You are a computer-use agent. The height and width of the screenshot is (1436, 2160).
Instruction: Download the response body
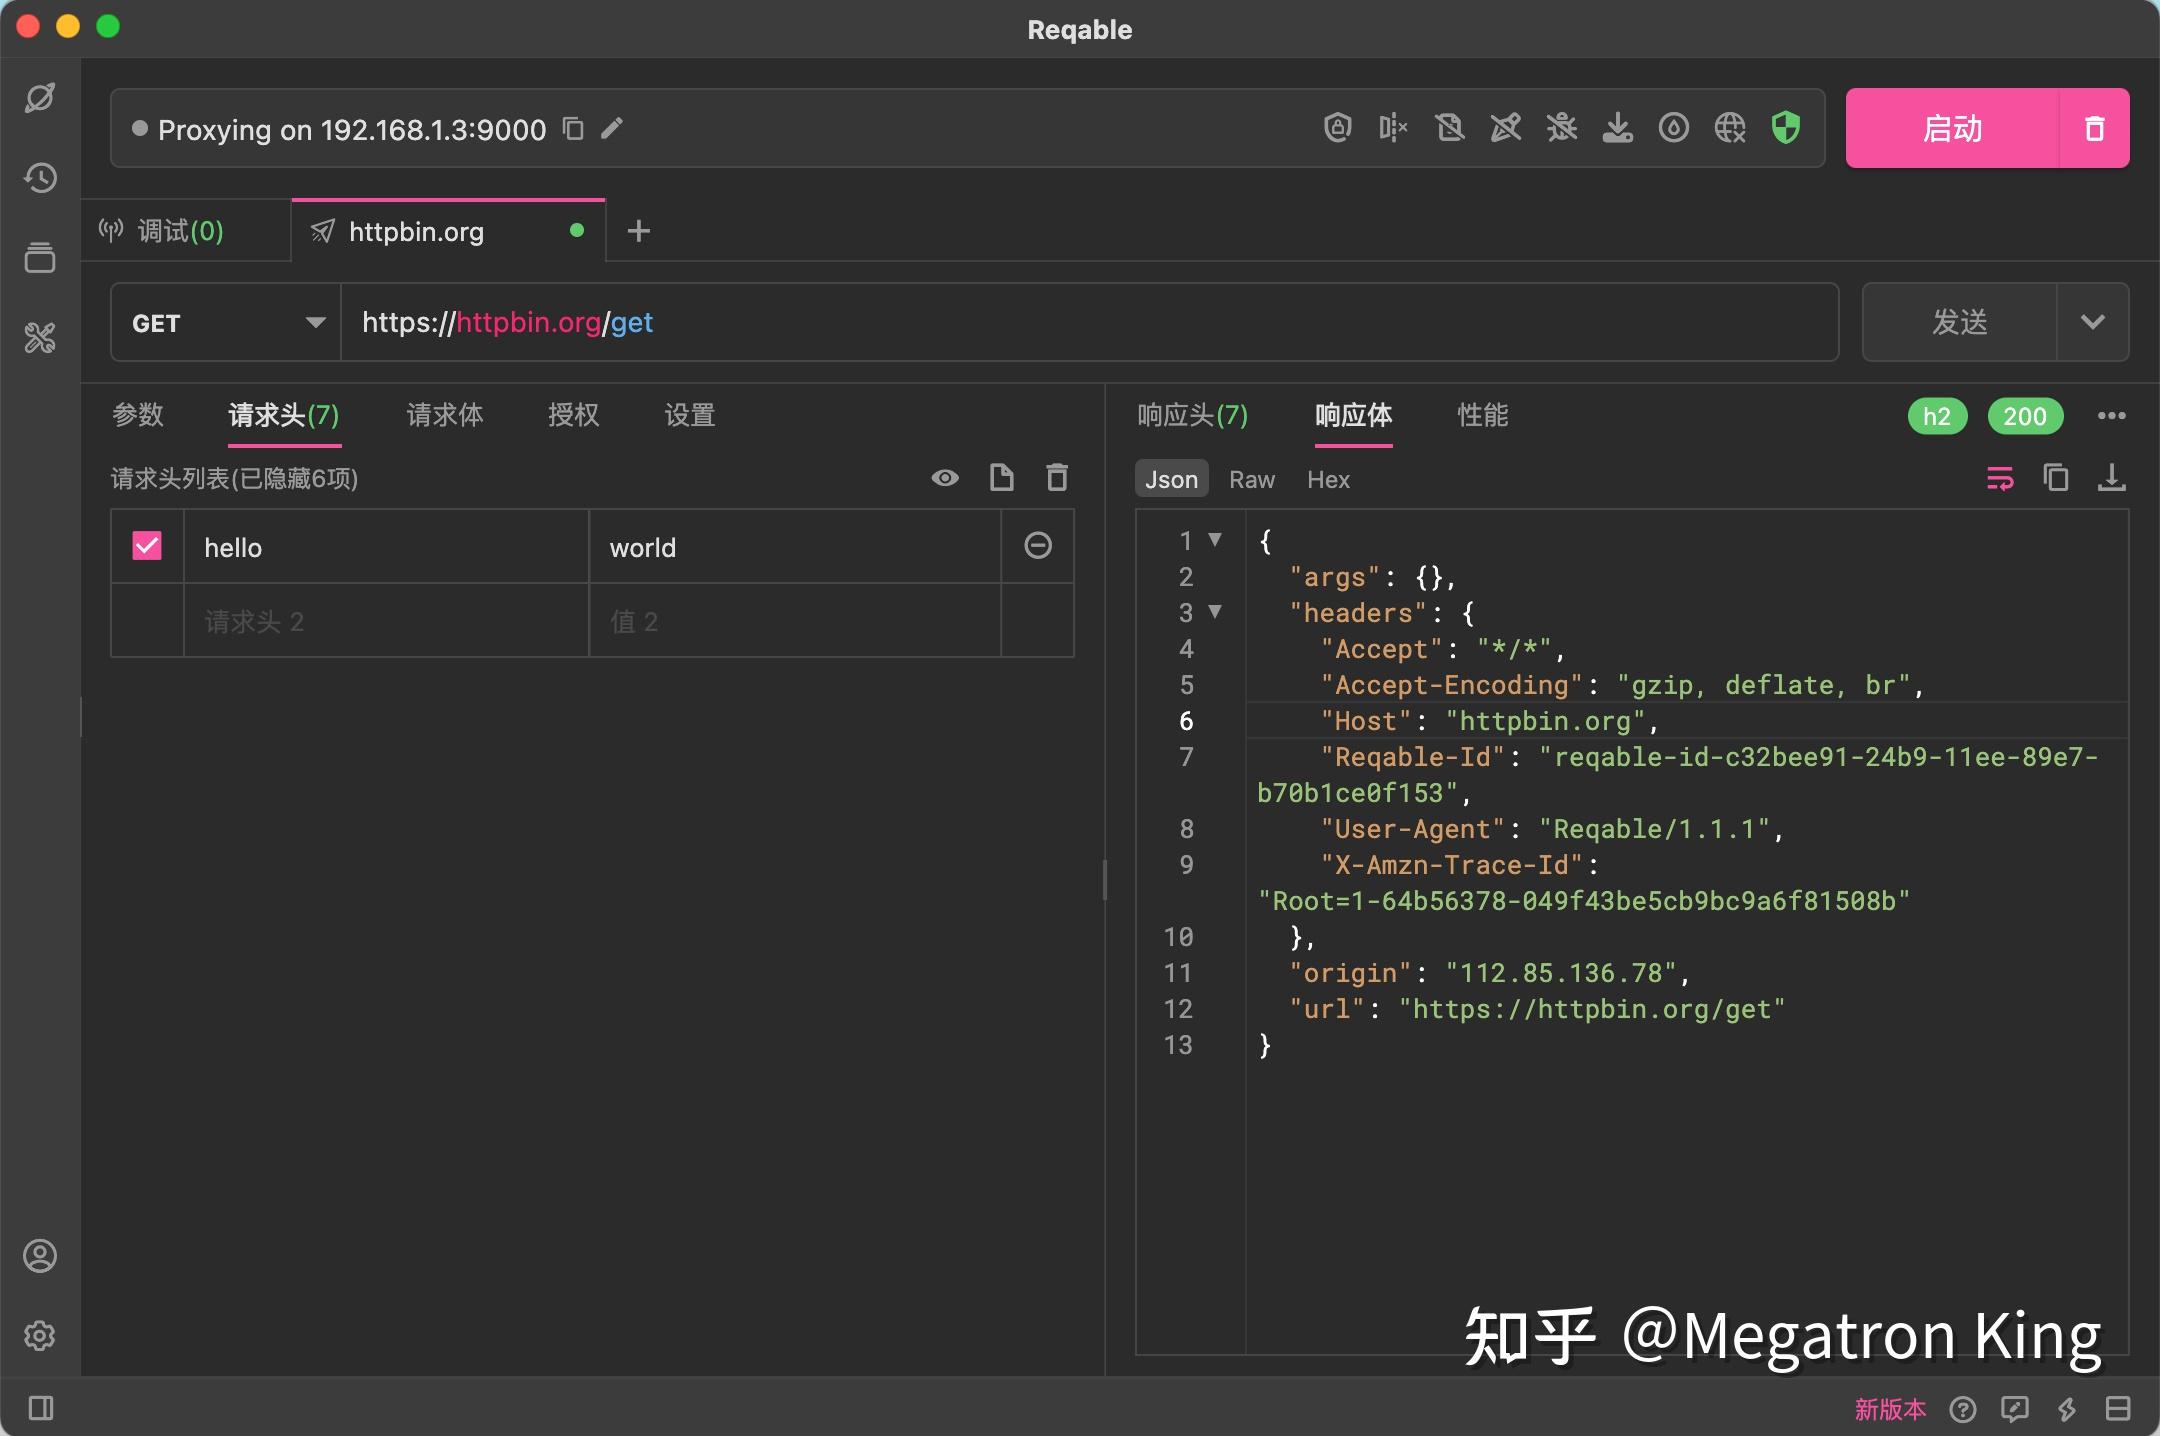2111,478
